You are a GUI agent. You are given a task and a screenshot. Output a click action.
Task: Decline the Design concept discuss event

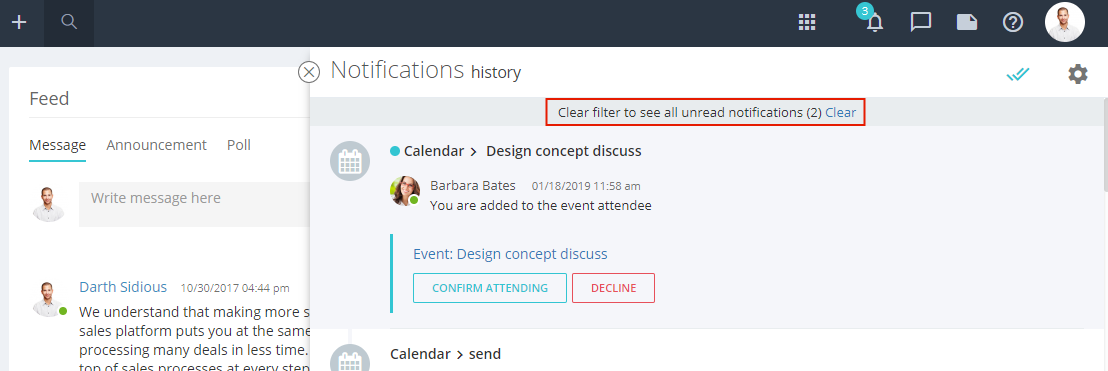click(613, 288)
